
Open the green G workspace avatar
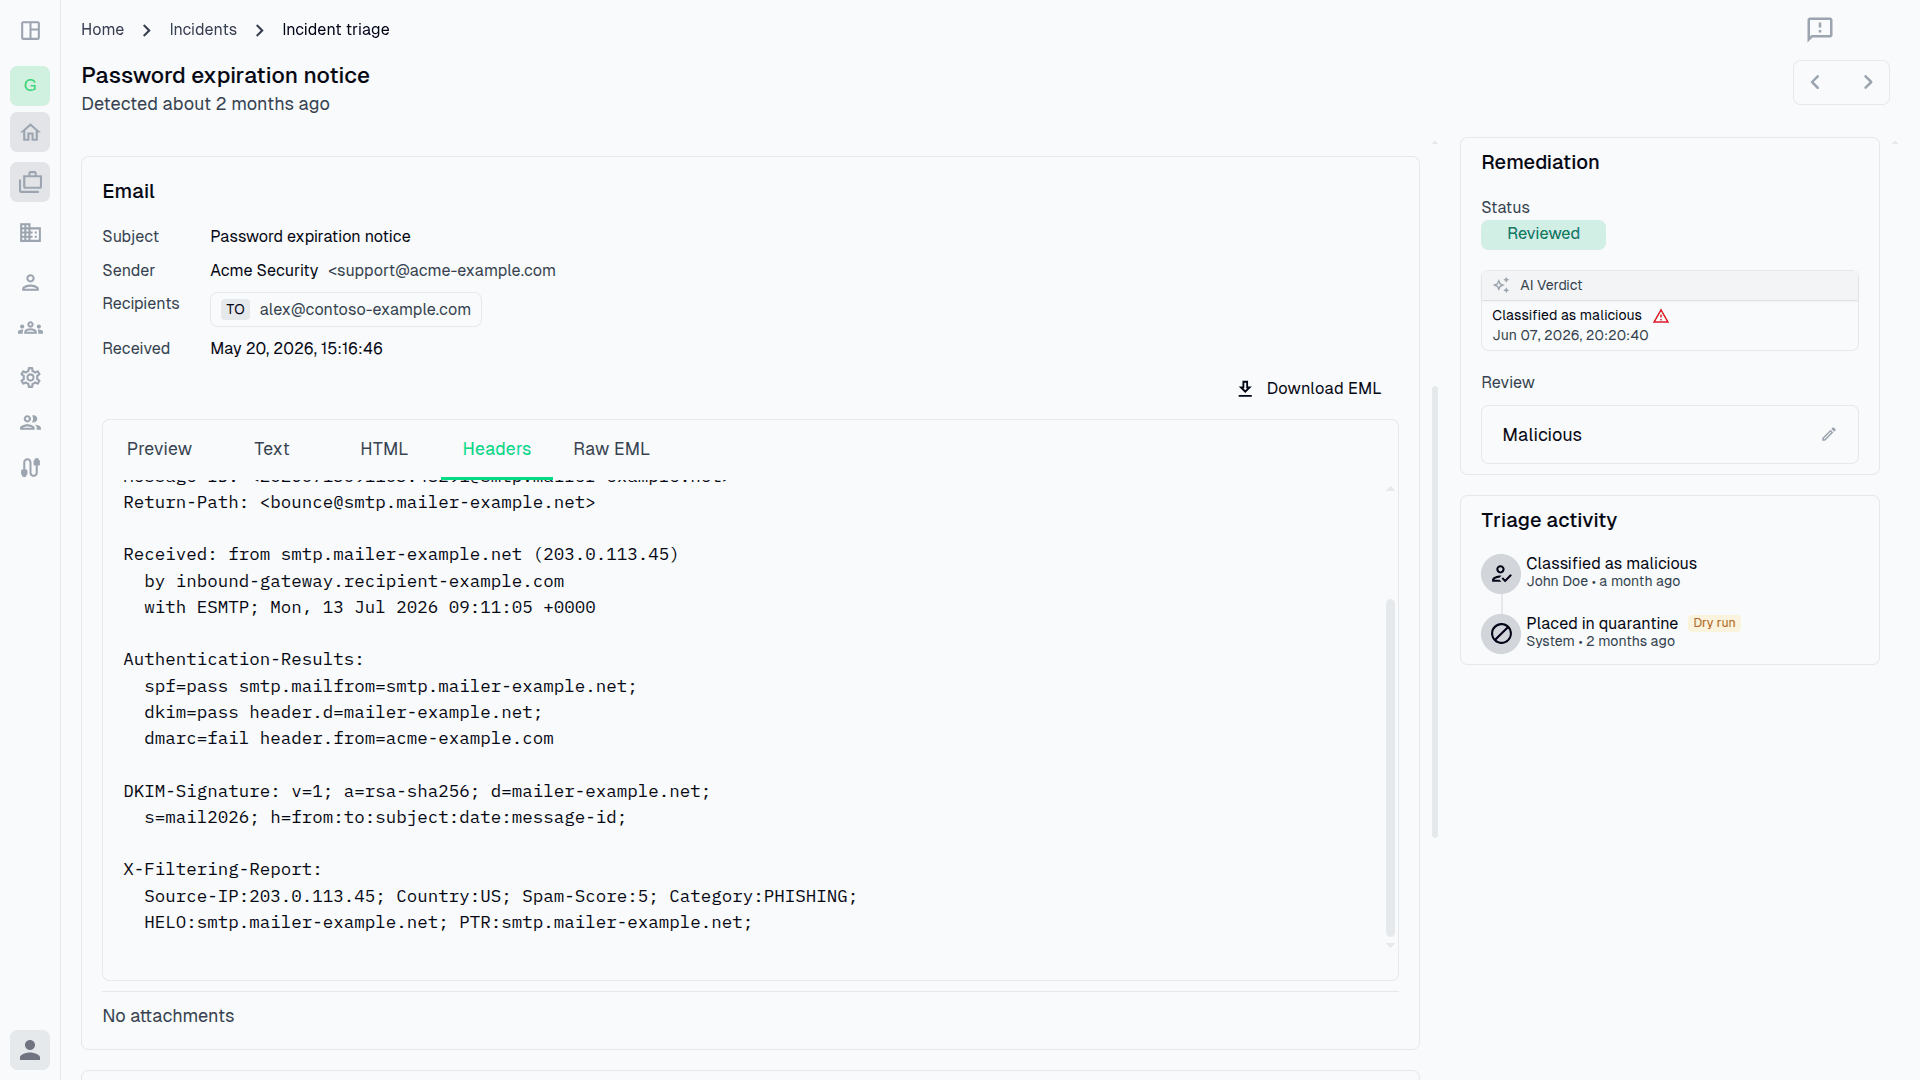click(x=30, y=85)
